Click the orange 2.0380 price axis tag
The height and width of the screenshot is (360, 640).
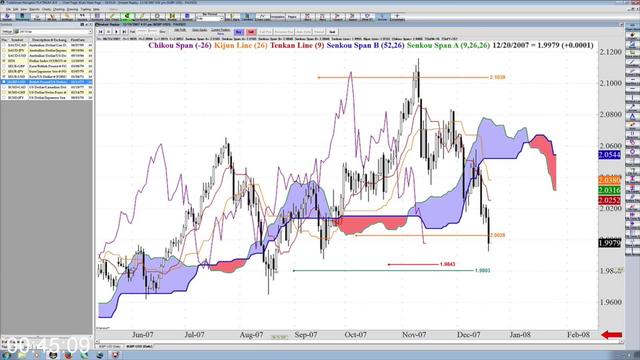pyautogui.click(x=609, y=180)
